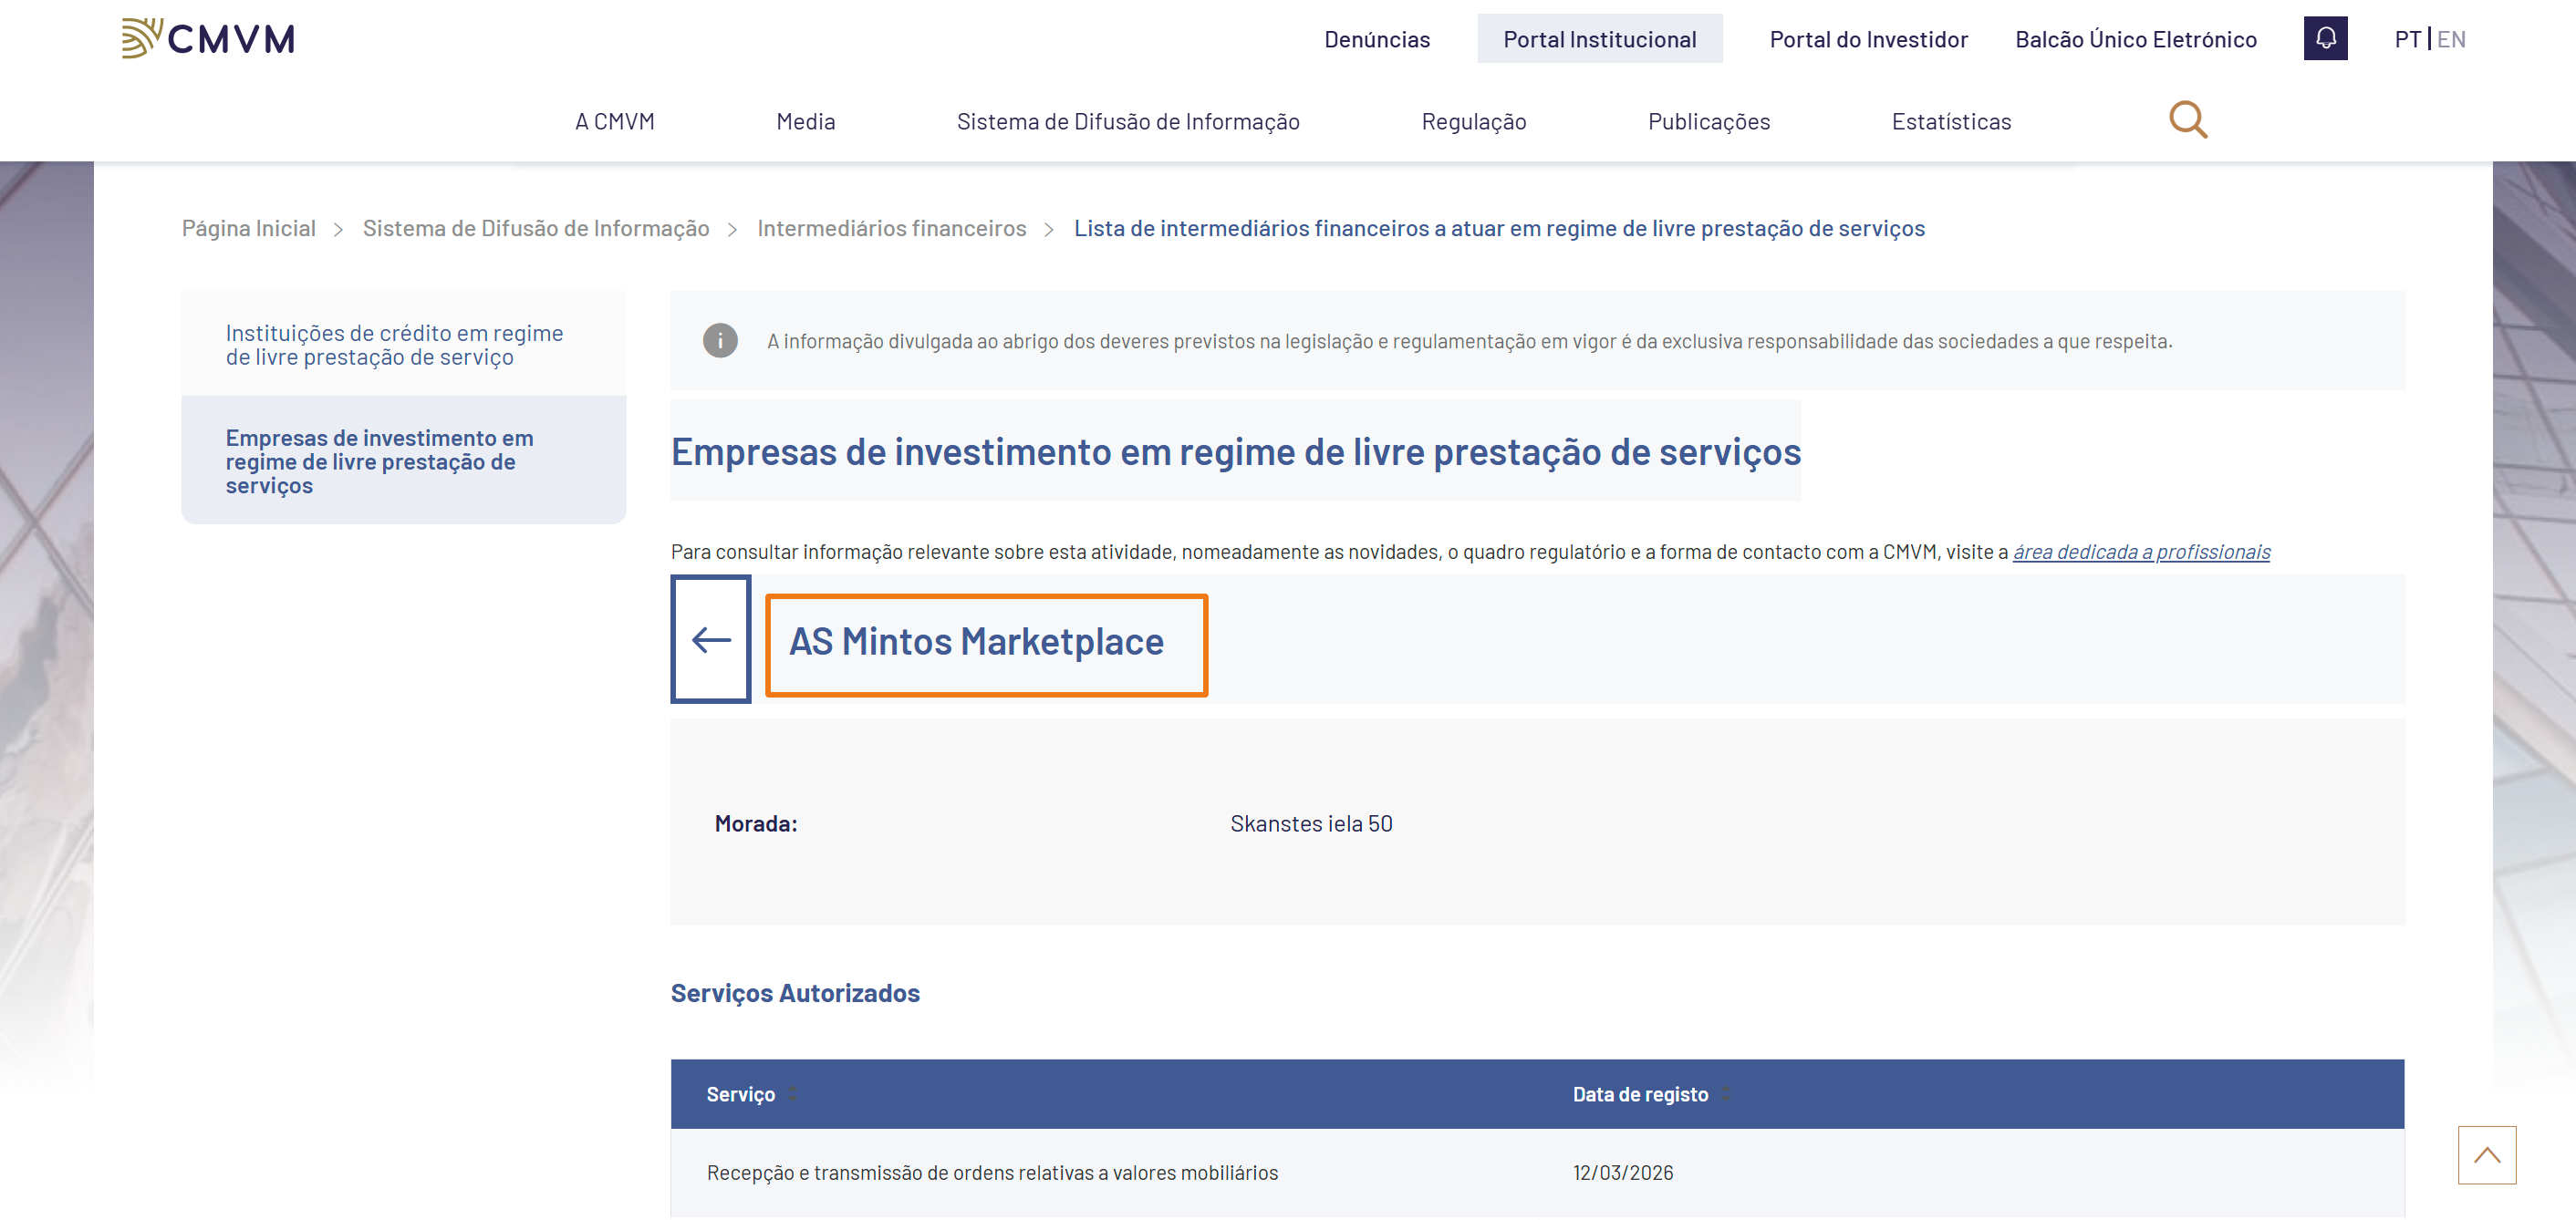The width and height of the screenshot is (2576, 1220).
Task: Click the address Skanstes iela 50
Action: point(1310,823)
